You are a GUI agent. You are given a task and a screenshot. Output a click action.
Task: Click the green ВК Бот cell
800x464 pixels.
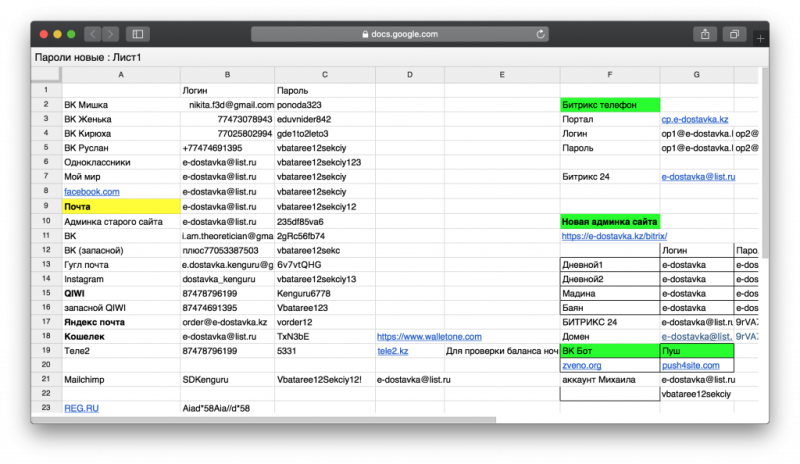[x=610, y=351]
